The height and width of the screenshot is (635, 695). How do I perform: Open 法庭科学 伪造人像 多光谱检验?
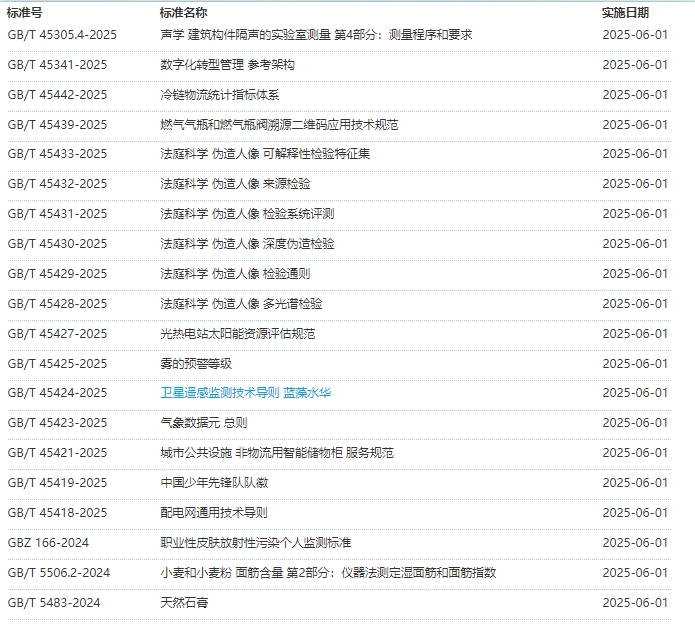(x=241, y=304)
